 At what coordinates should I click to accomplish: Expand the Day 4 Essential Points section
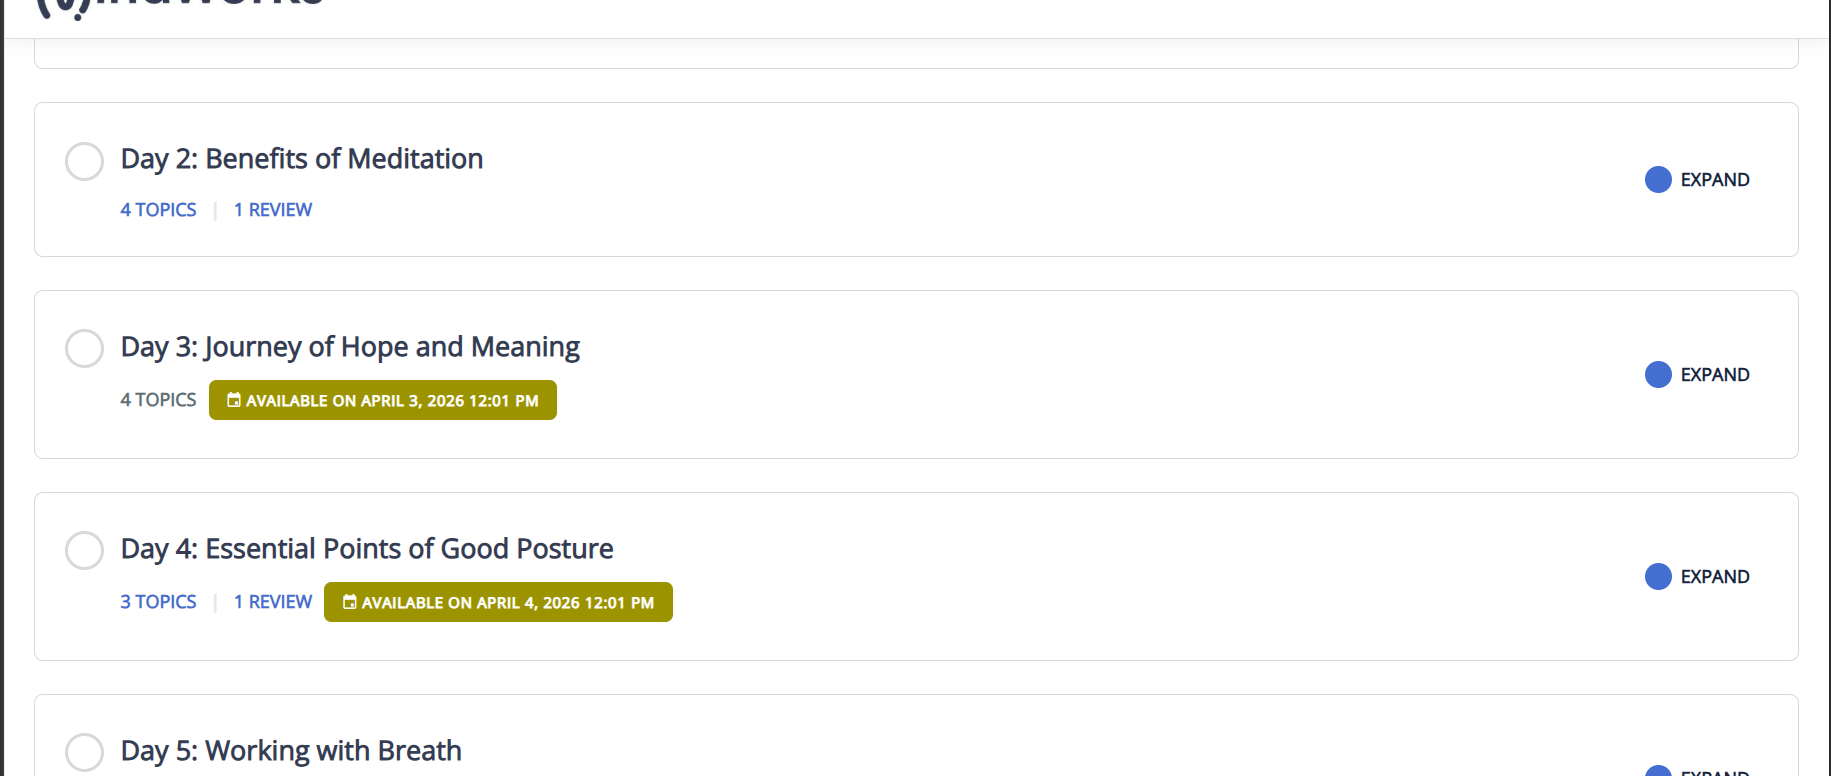[1697, 577]
